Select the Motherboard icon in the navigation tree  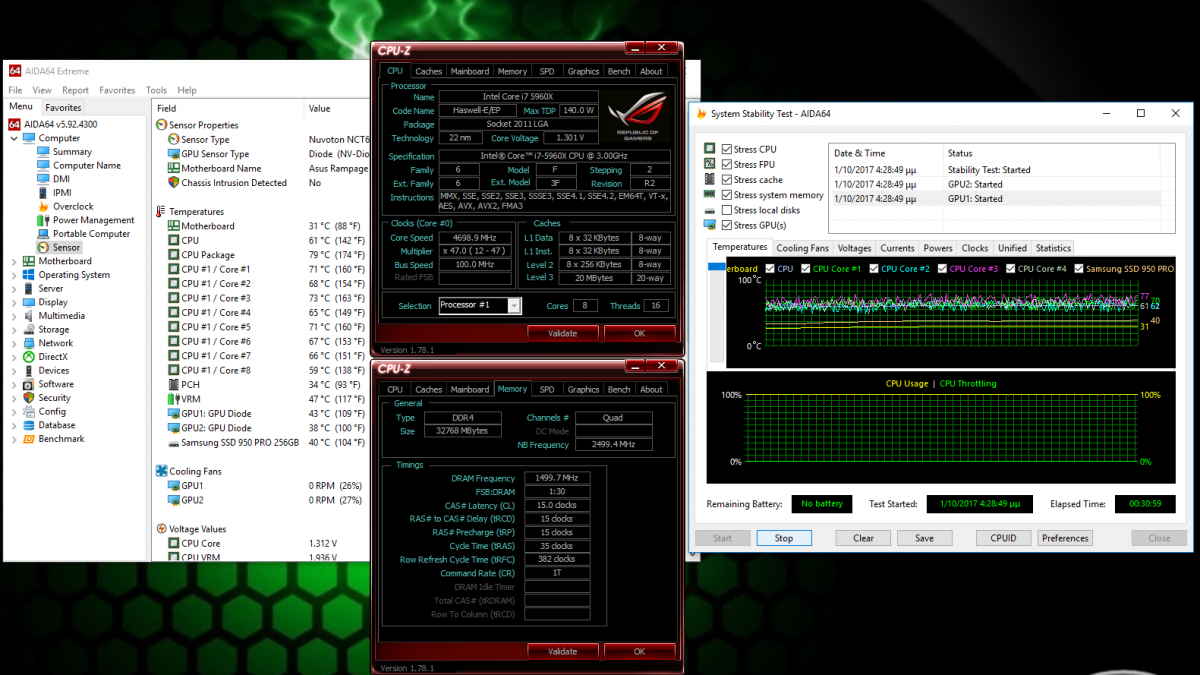29,261
